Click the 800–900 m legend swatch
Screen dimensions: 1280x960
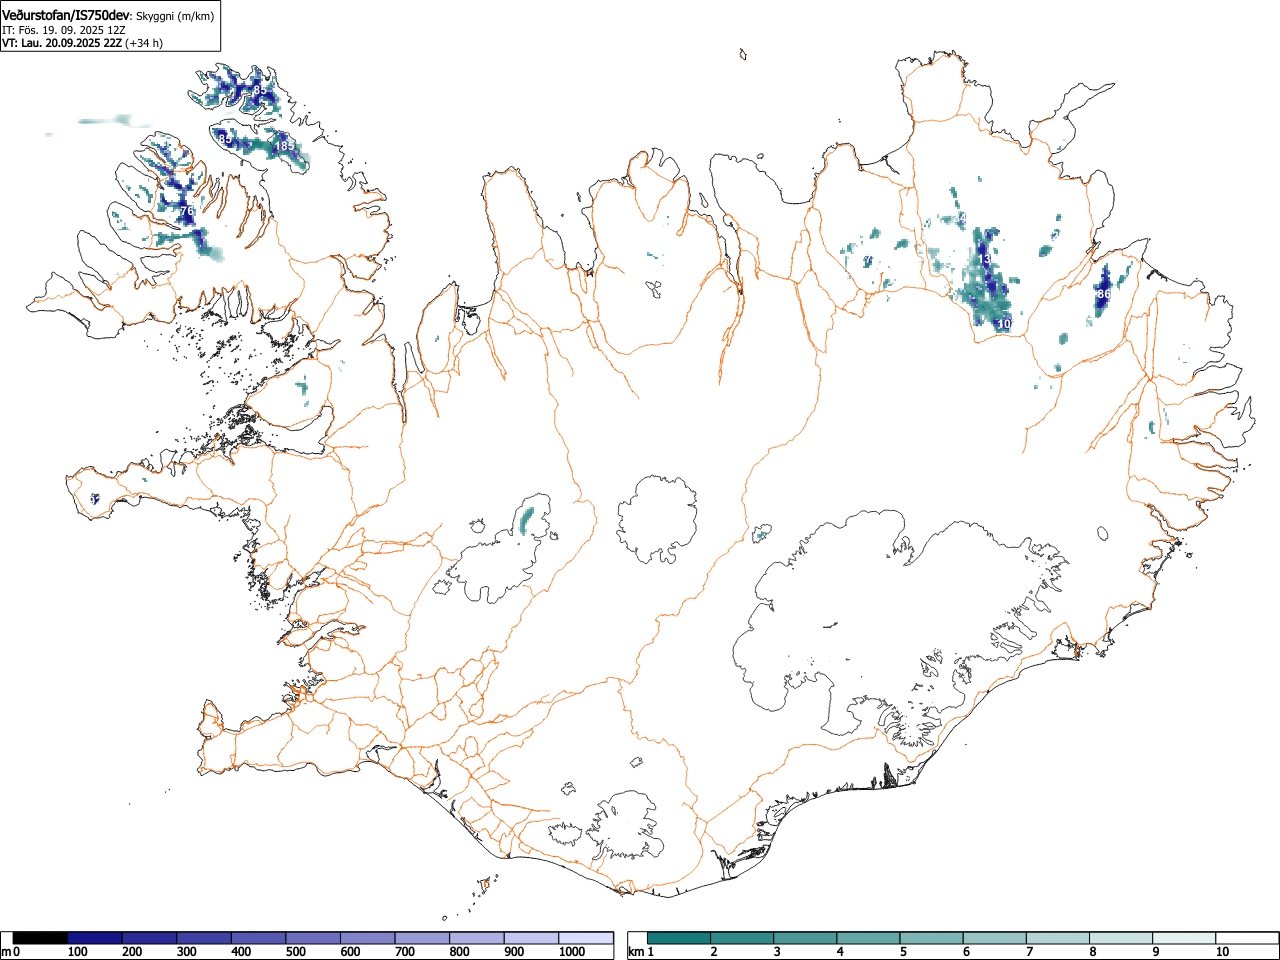pyautogui.click(x=477, y=938)
